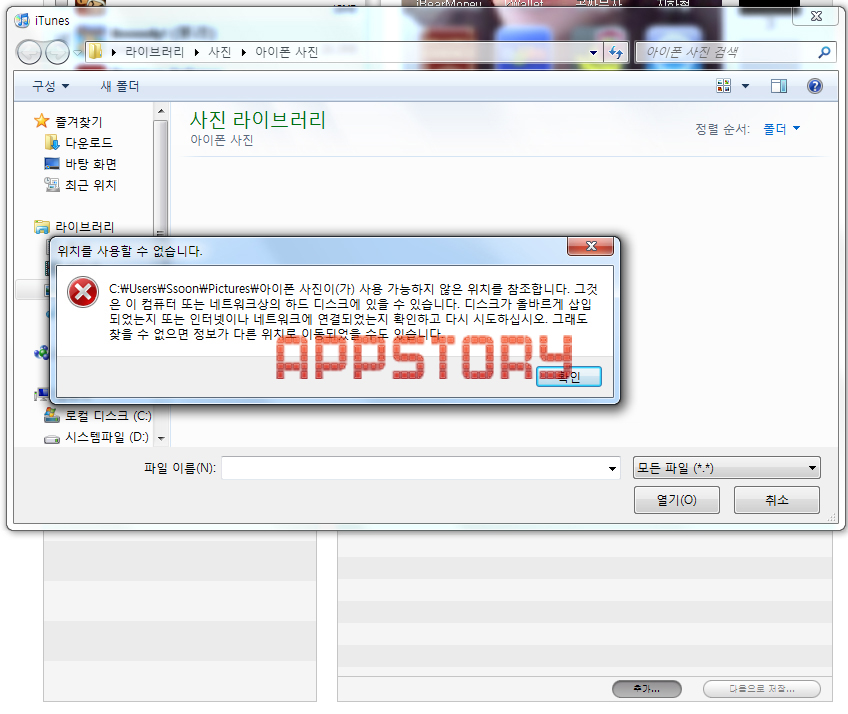Click the red error icon in dialog

tap(83, 292)
